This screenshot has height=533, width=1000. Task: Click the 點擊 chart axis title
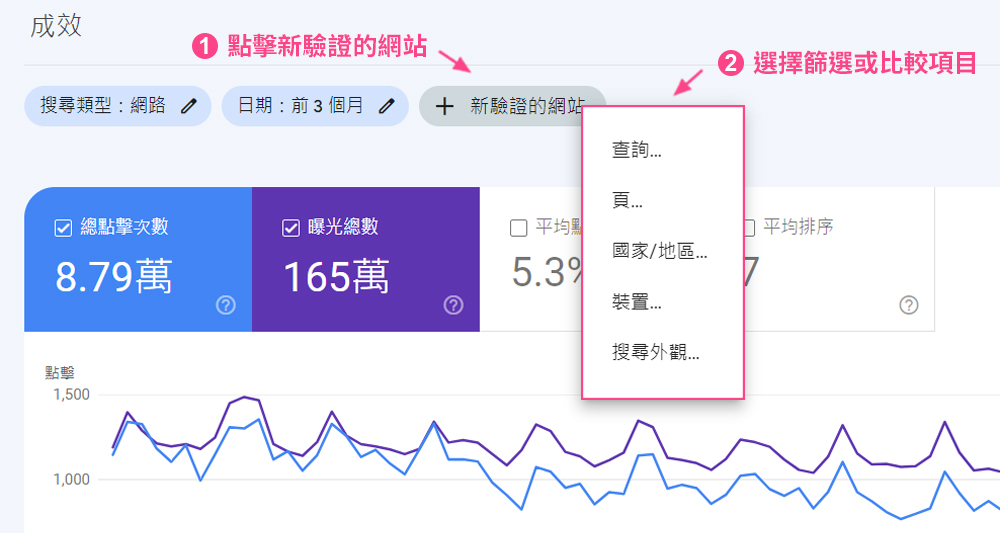(x=59, y=373)
